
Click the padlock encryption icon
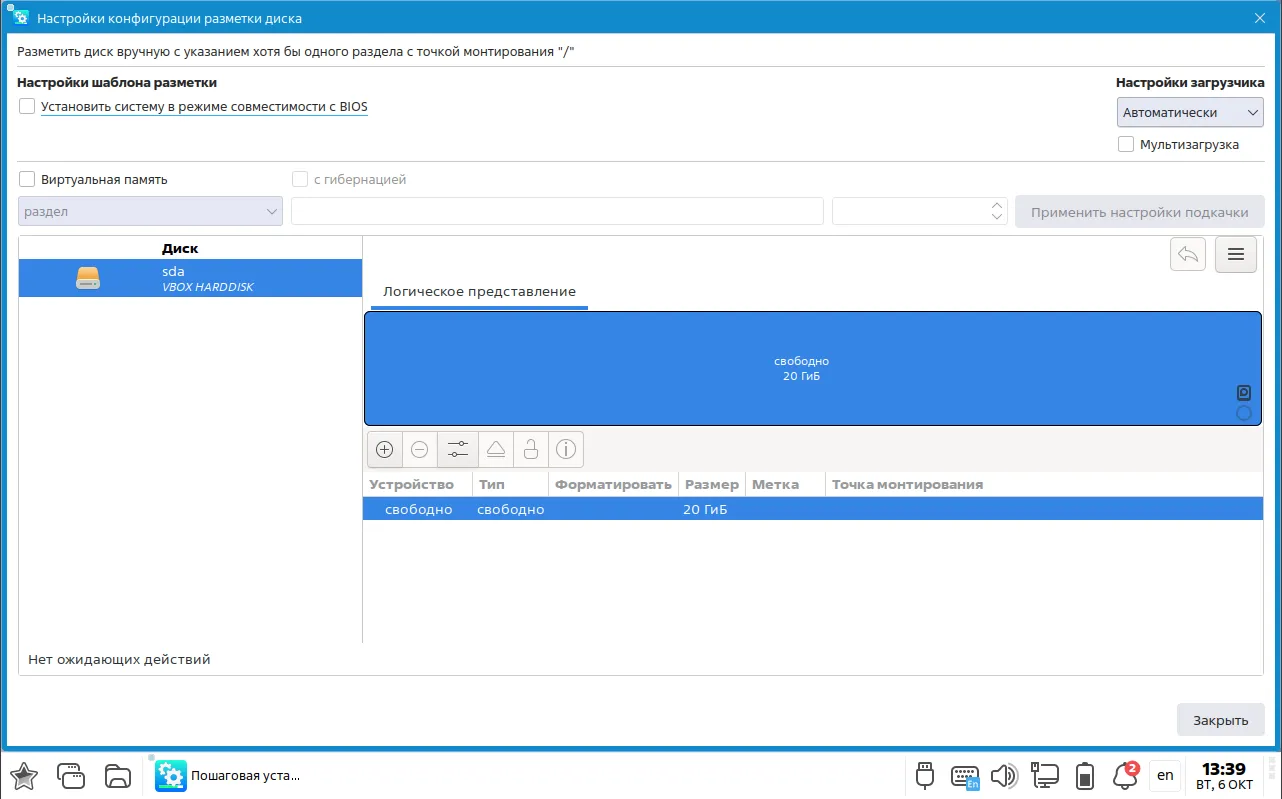pos(531,450)
